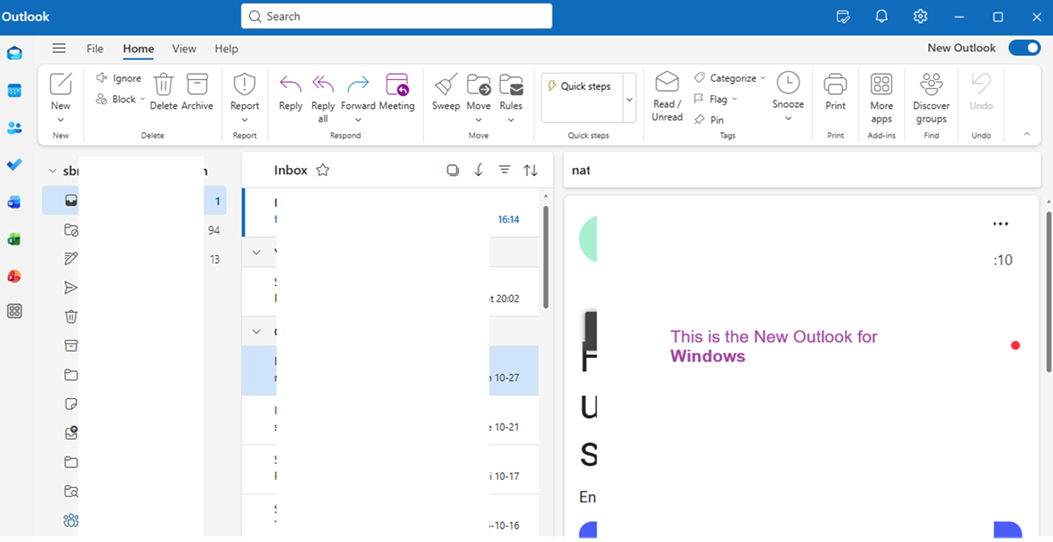
Task: Click the reading pane scrollbar
Action: click(1048, 292)
